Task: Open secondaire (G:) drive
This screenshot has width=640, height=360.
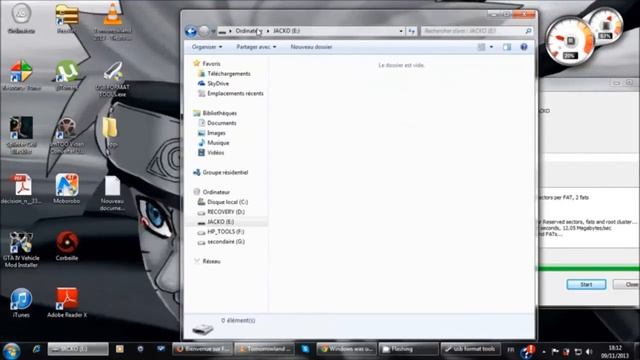Action: 226,242
